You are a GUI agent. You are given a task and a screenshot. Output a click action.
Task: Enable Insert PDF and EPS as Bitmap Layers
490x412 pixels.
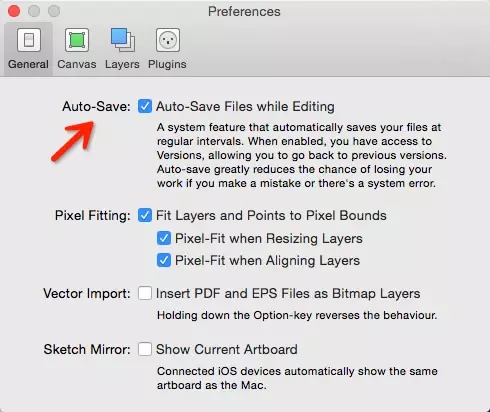click(x=145, y=293)
